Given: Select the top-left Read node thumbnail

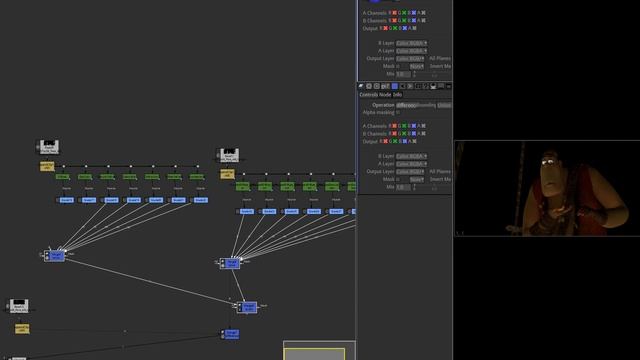Looking at the screenshot, I should tap(49, 147).
